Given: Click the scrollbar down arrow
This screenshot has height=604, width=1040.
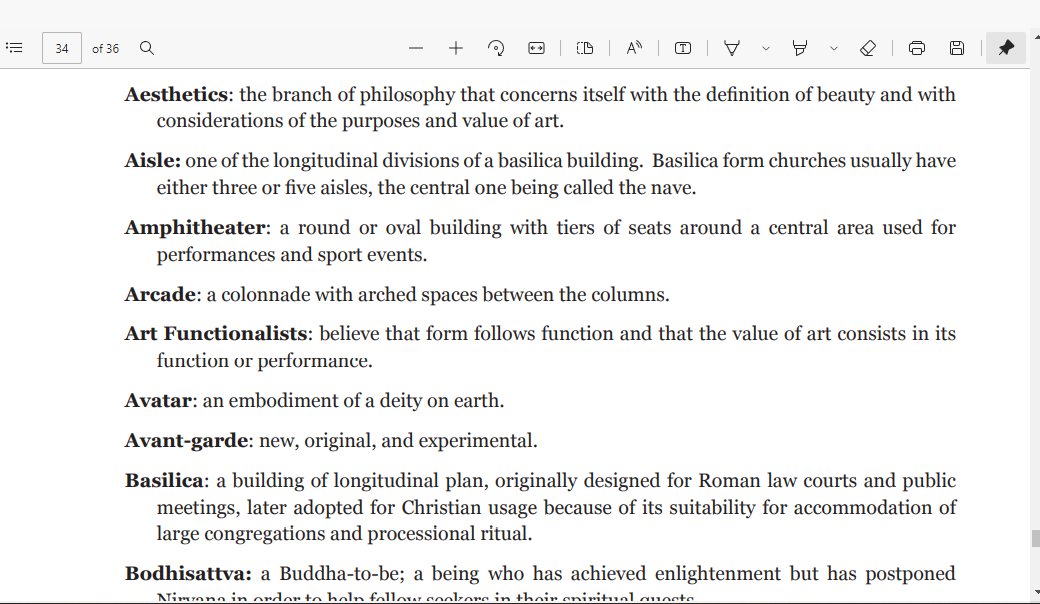Looking at the screenshot, I should 1035,593.
